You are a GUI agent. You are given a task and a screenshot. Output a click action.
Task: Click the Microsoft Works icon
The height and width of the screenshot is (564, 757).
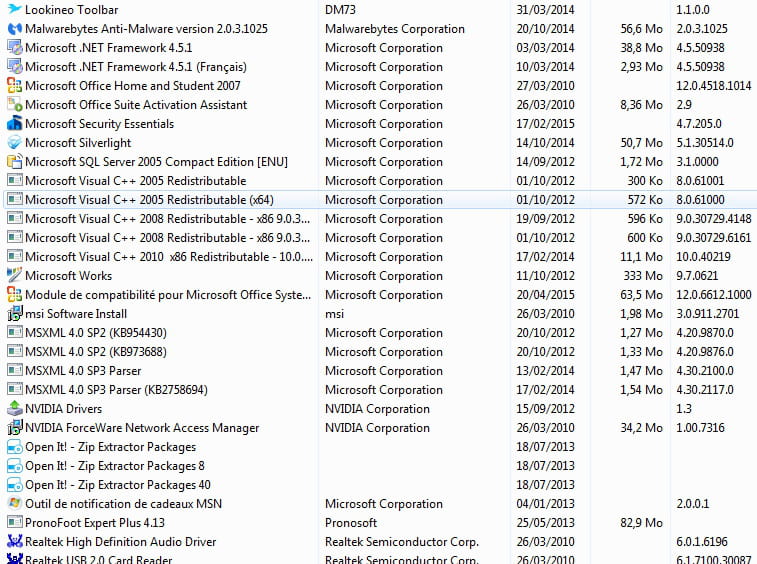coord(14,276)
